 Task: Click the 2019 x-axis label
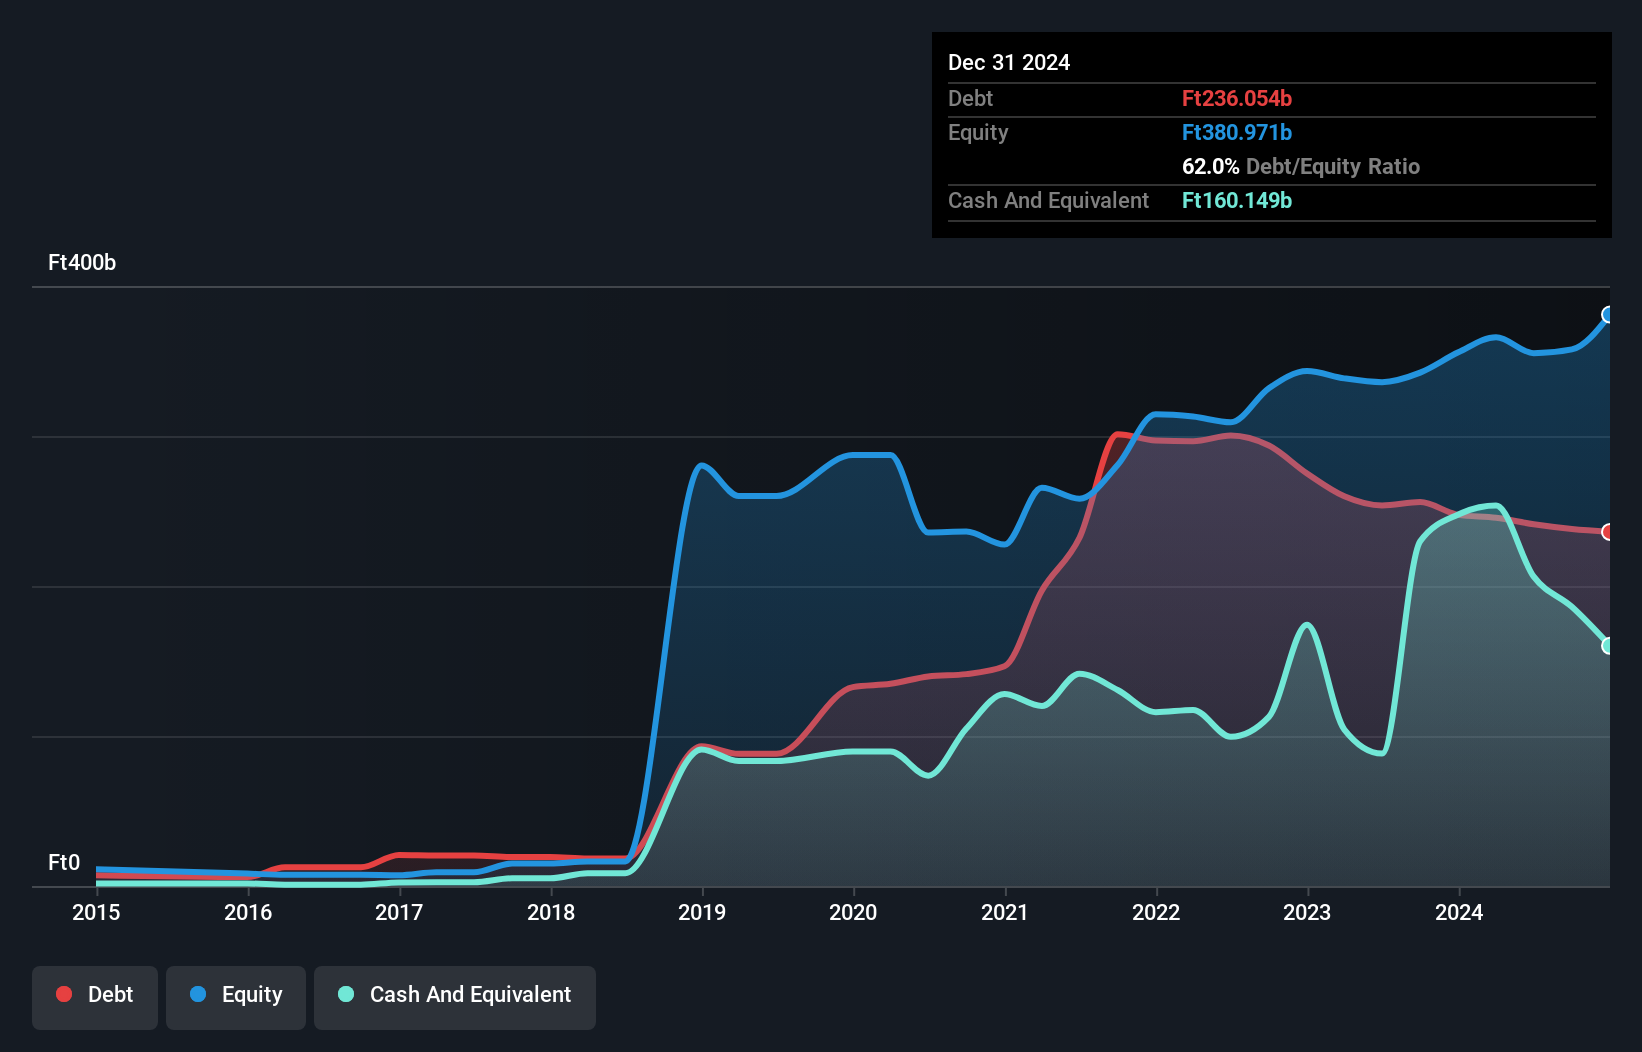coord(702,912)
